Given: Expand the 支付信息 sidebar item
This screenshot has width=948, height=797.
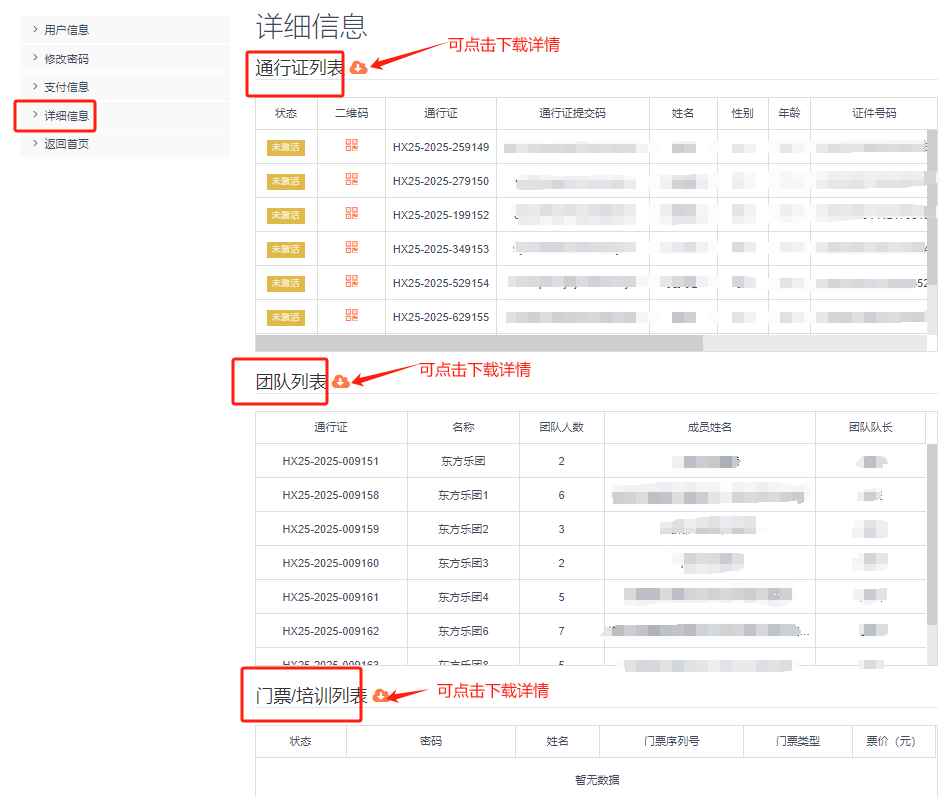Looking at the screenshot, I should (66, 87).
